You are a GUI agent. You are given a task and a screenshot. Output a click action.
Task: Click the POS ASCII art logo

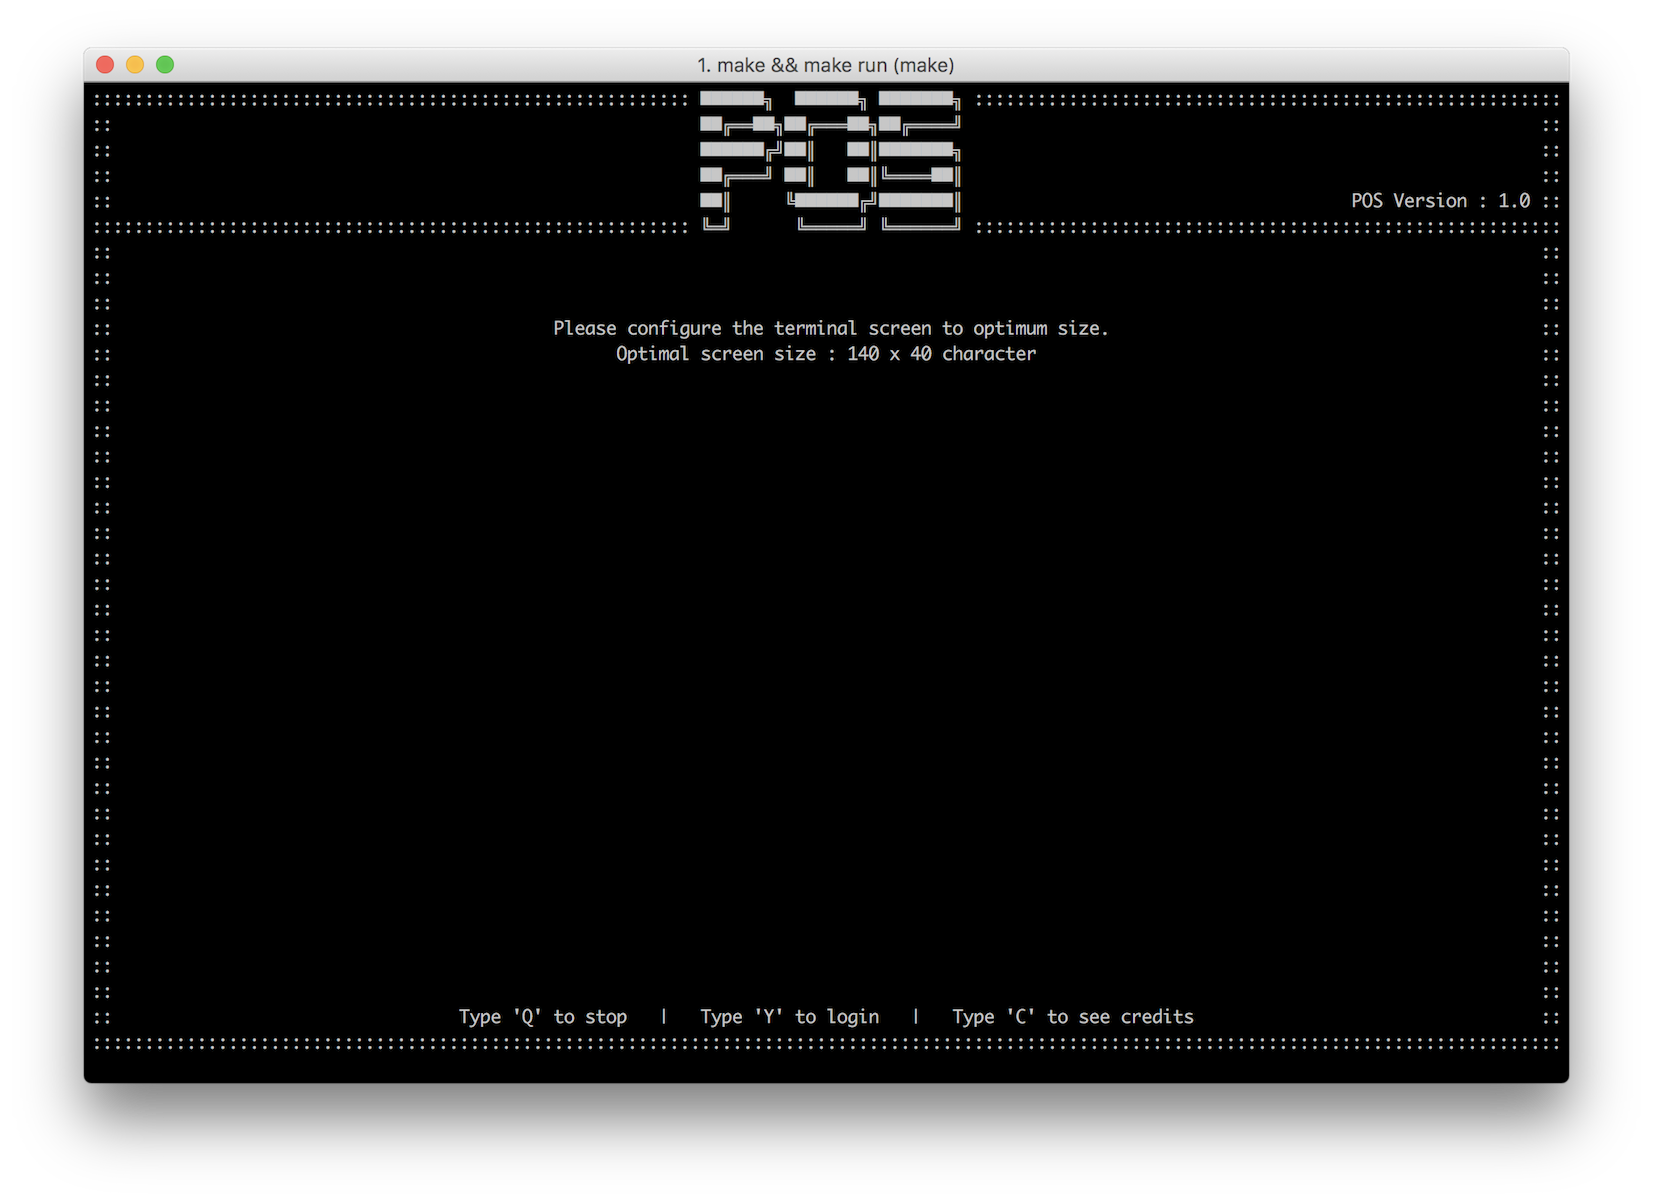[x=828, y=160]
